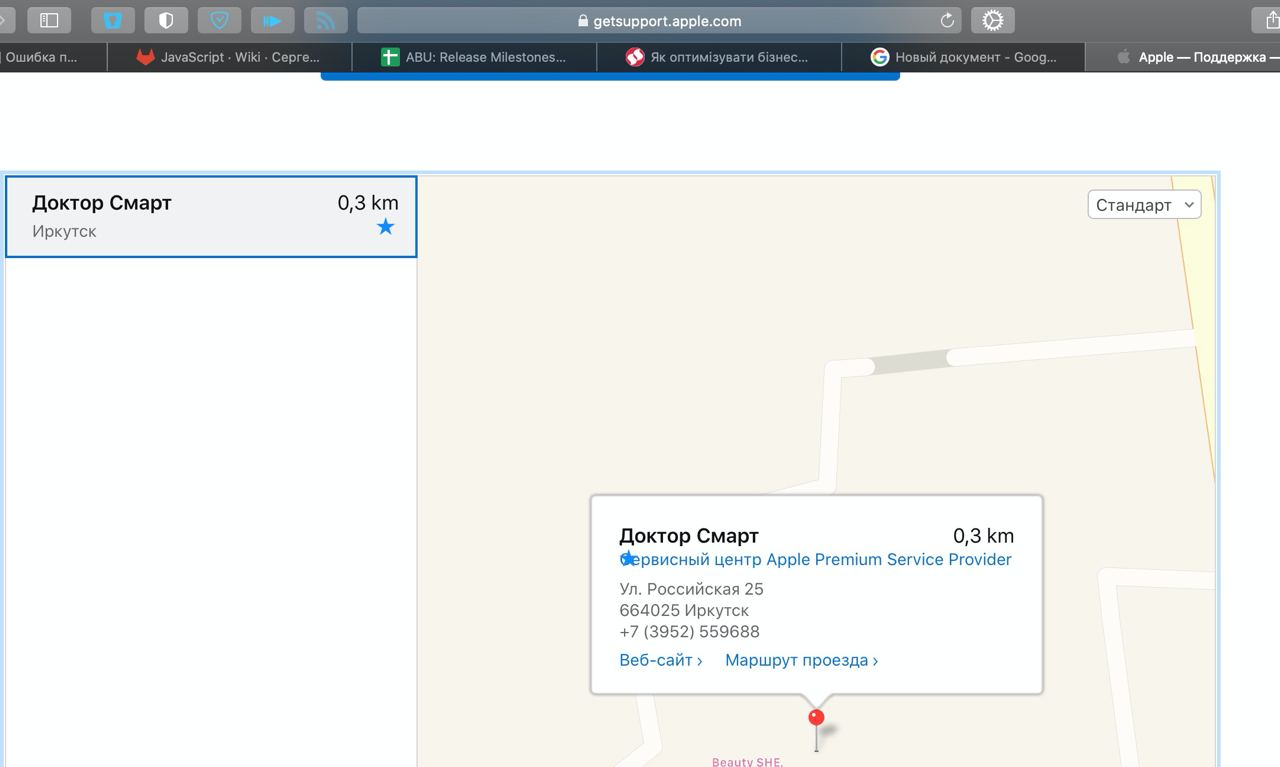Toggle the Safari sidebar button

point(49,20)
